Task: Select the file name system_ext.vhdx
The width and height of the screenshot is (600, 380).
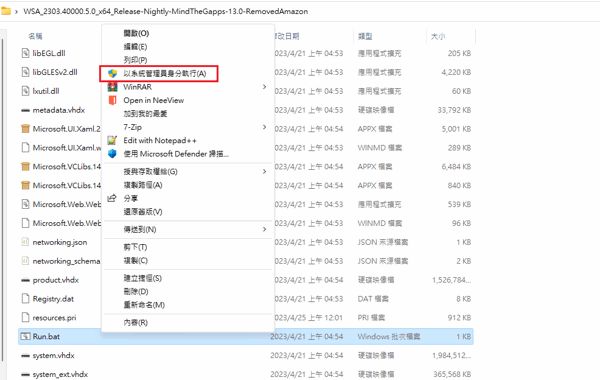Action: coord(60,374)
